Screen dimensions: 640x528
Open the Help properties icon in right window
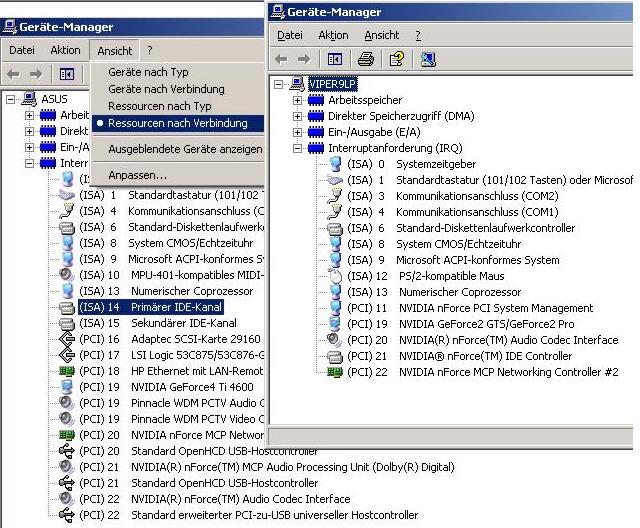coord(397,60)
